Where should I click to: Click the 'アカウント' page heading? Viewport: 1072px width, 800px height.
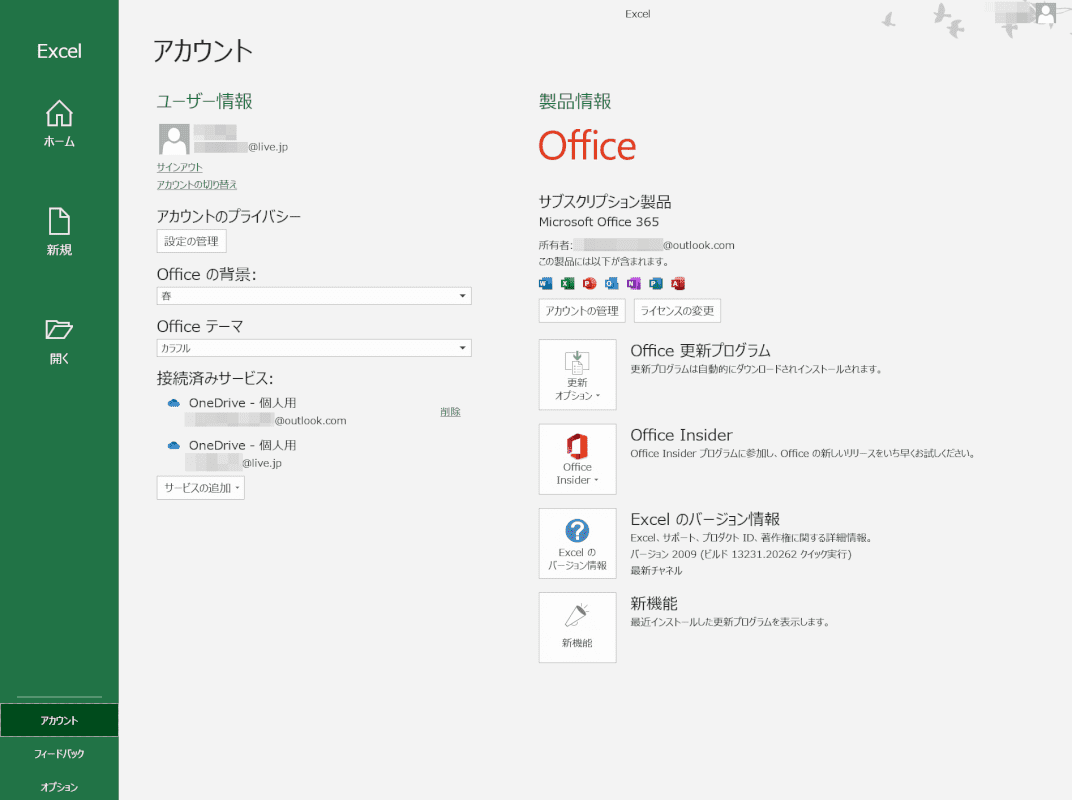click(x=203, y=51)
